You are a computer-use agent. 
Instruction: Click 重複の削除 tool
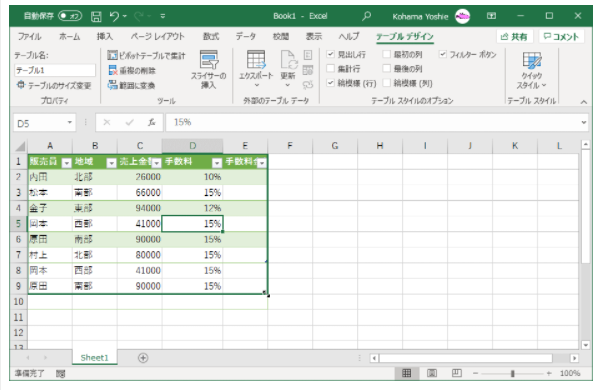click(x=132, y=70)
